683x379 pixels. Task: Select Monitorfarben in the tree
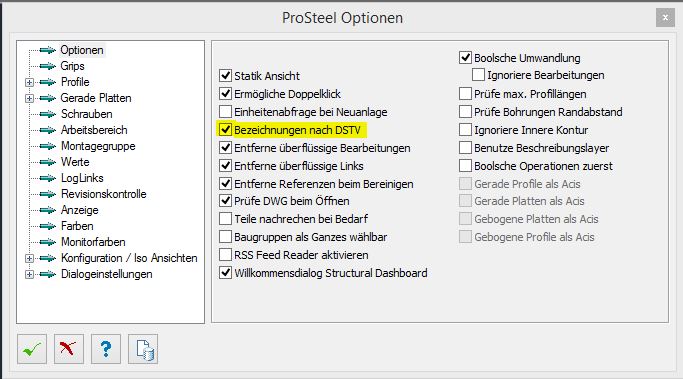click(93, 242)
